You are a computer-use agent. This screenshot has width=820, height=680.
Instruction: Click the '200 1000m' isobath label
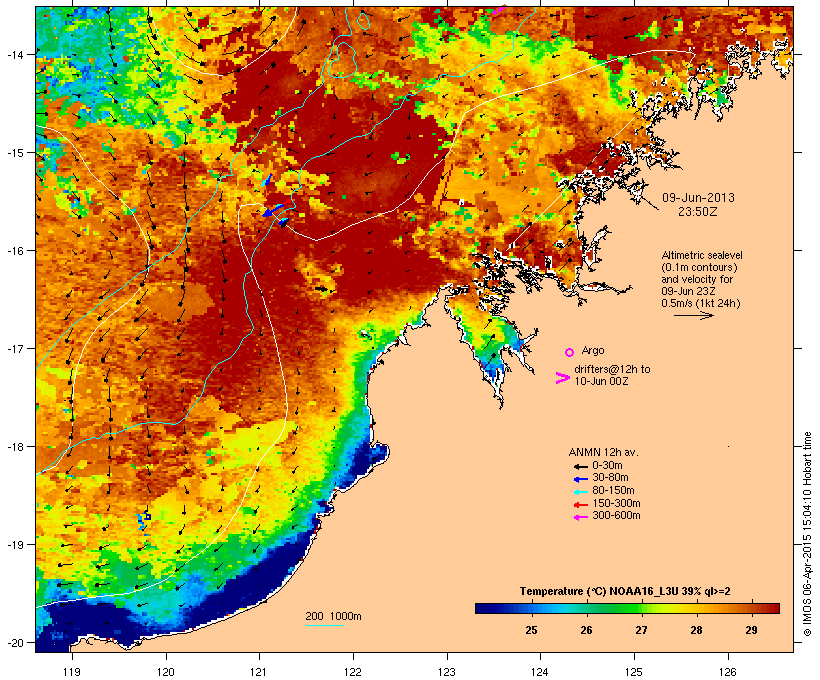click(x=333, y=616)
